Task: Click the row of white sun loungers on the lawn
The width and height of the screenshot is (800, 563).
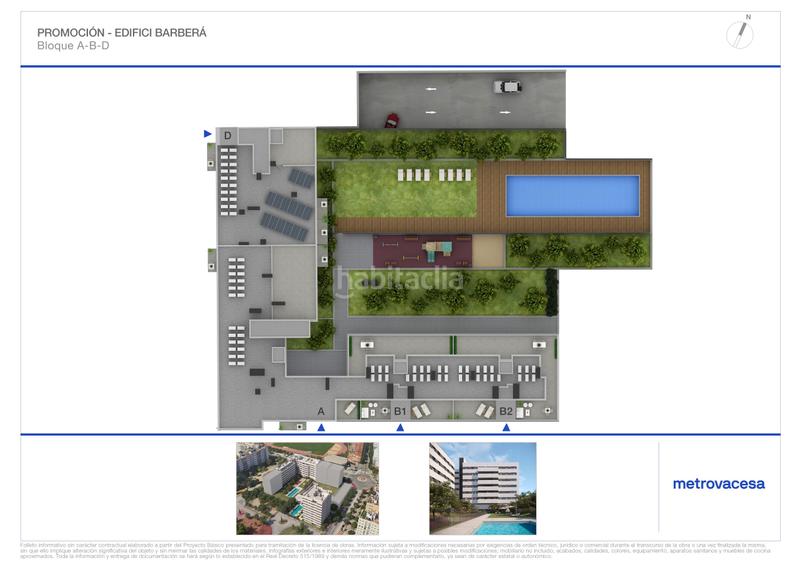Action: click(x=434, y=174)
